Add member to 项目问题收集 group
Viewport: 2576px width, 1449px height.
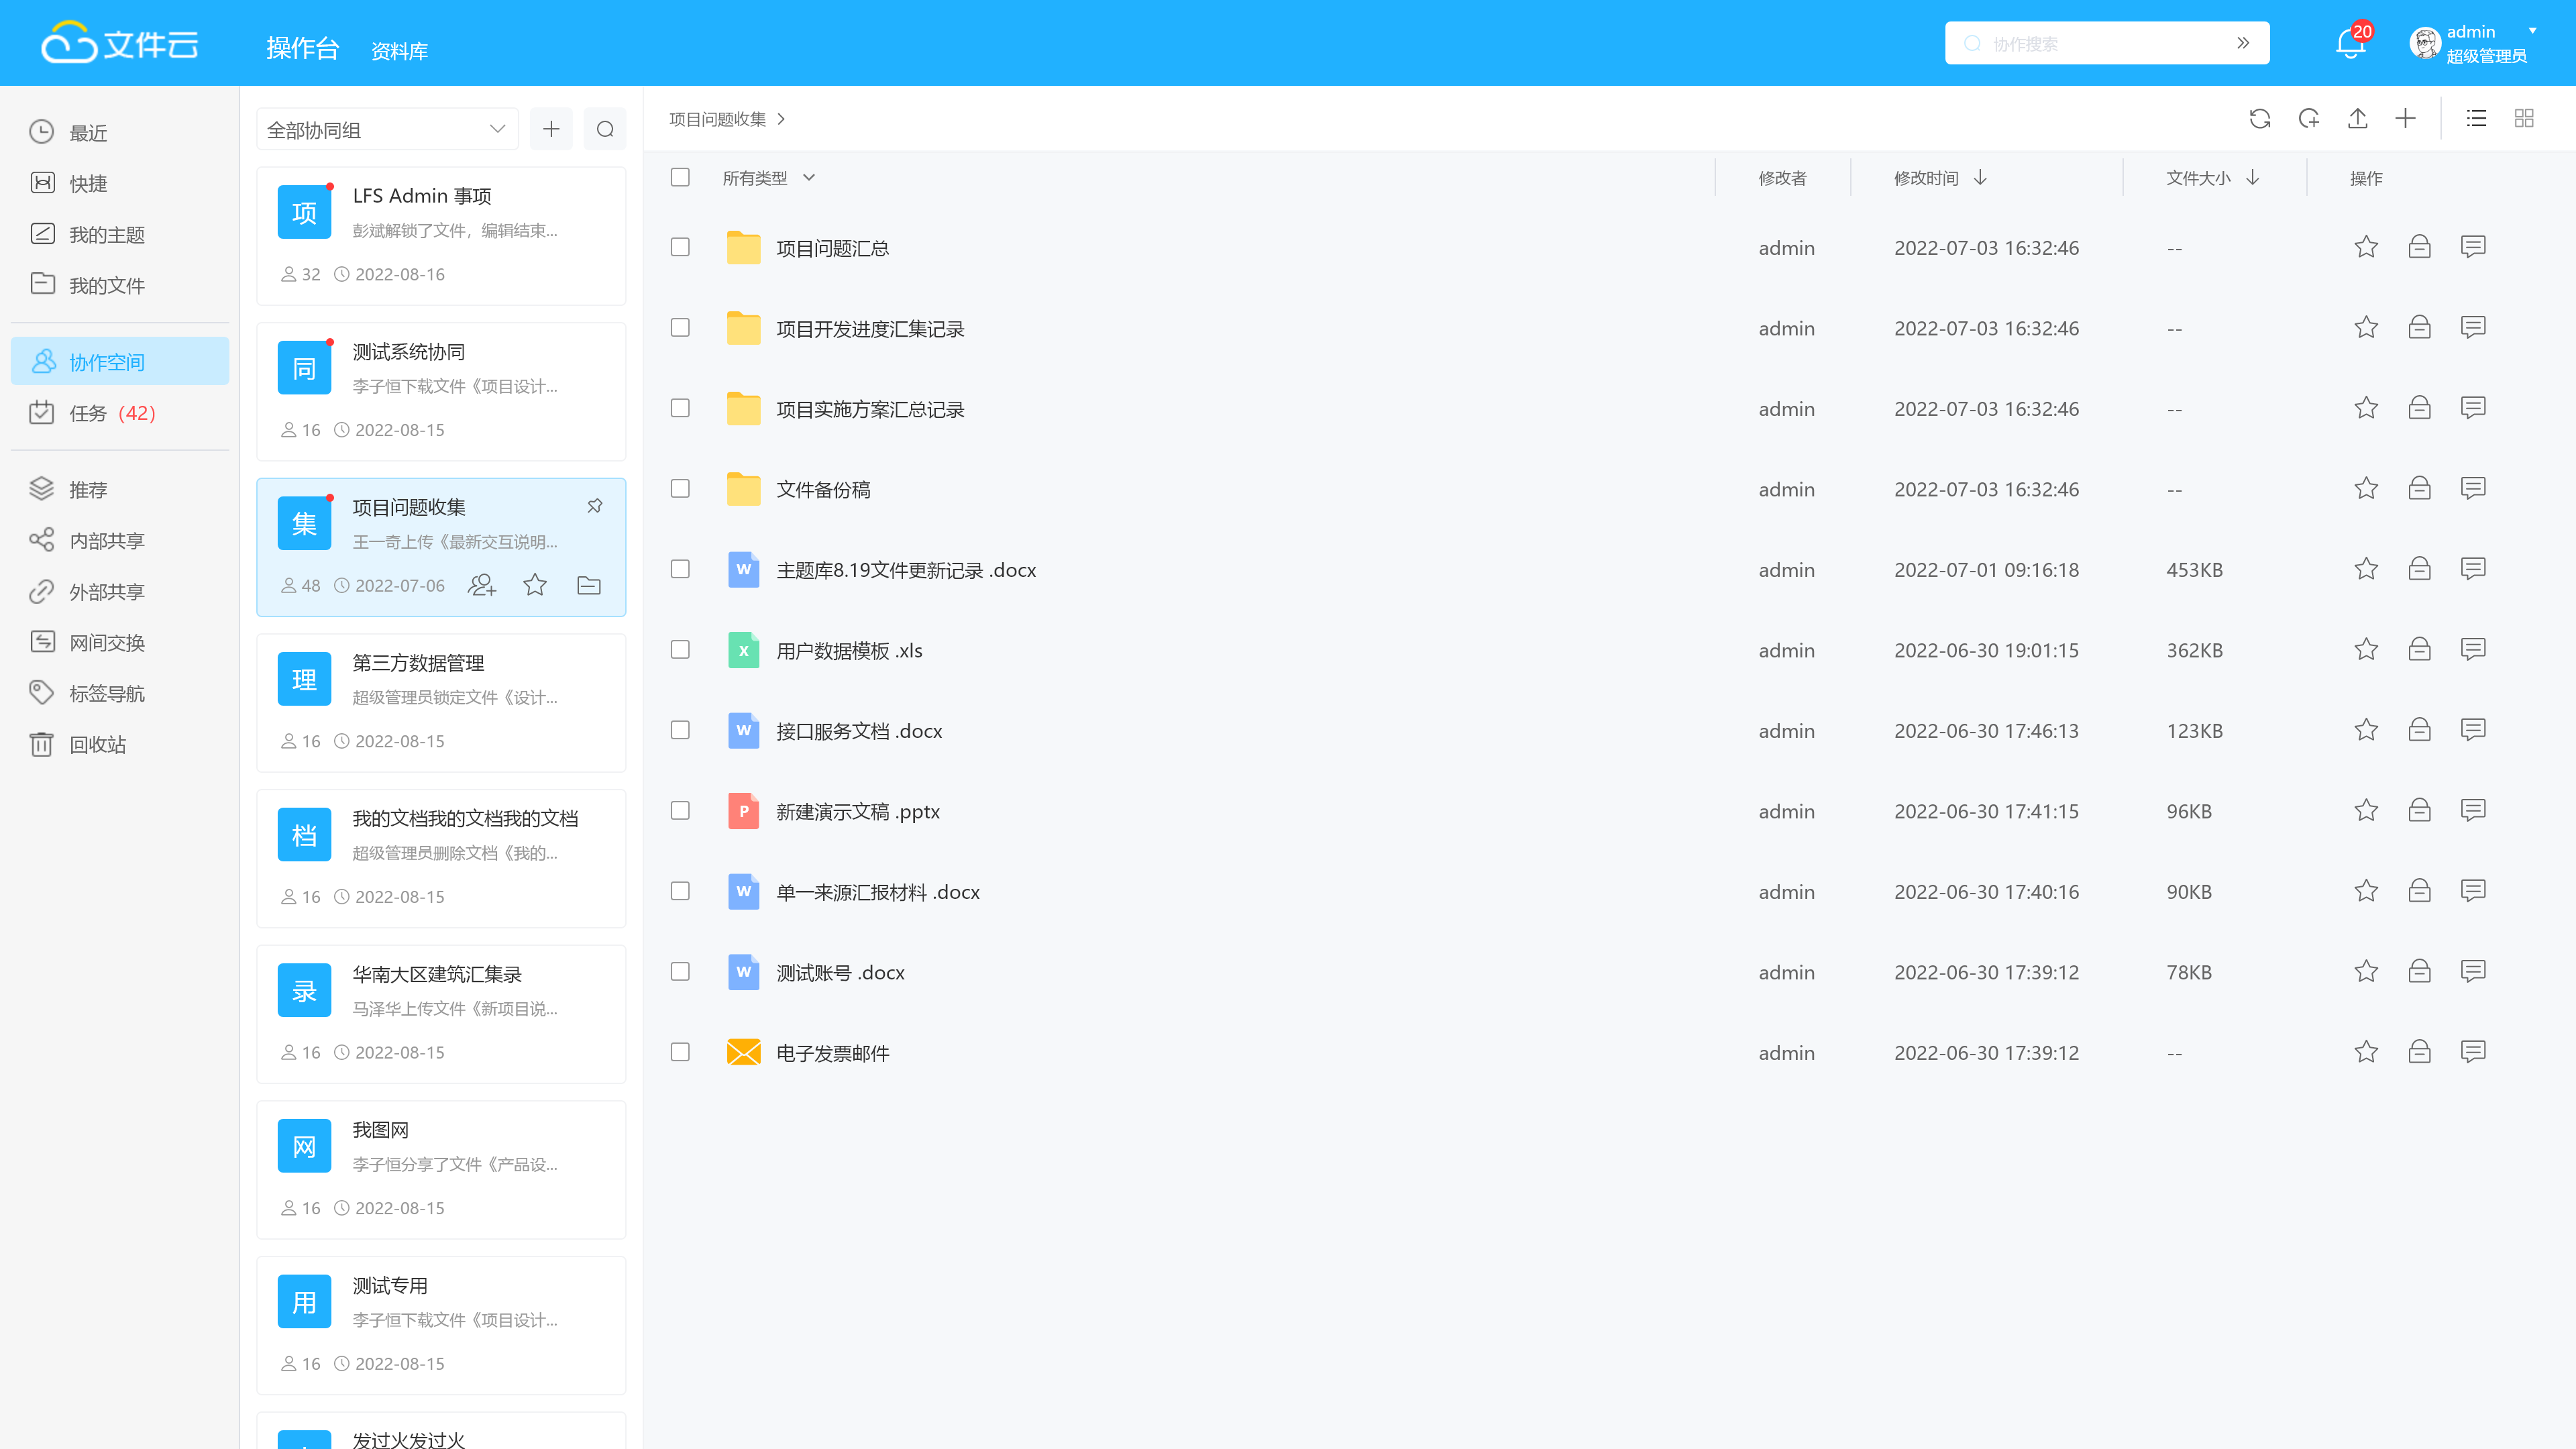click(481, 585)
